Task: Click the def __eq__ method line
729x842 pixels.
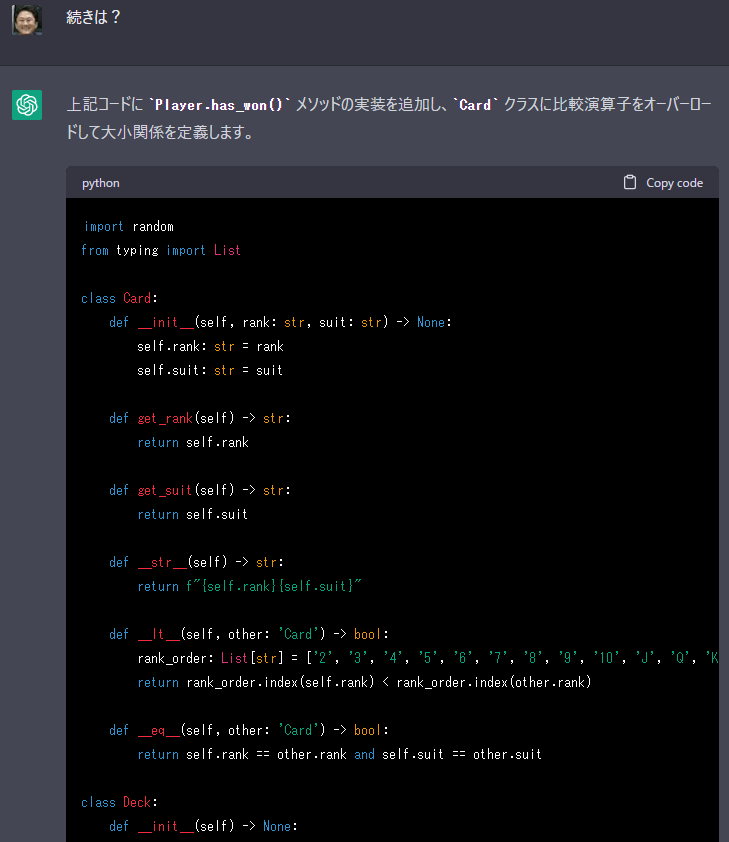Action: (249, 730)
